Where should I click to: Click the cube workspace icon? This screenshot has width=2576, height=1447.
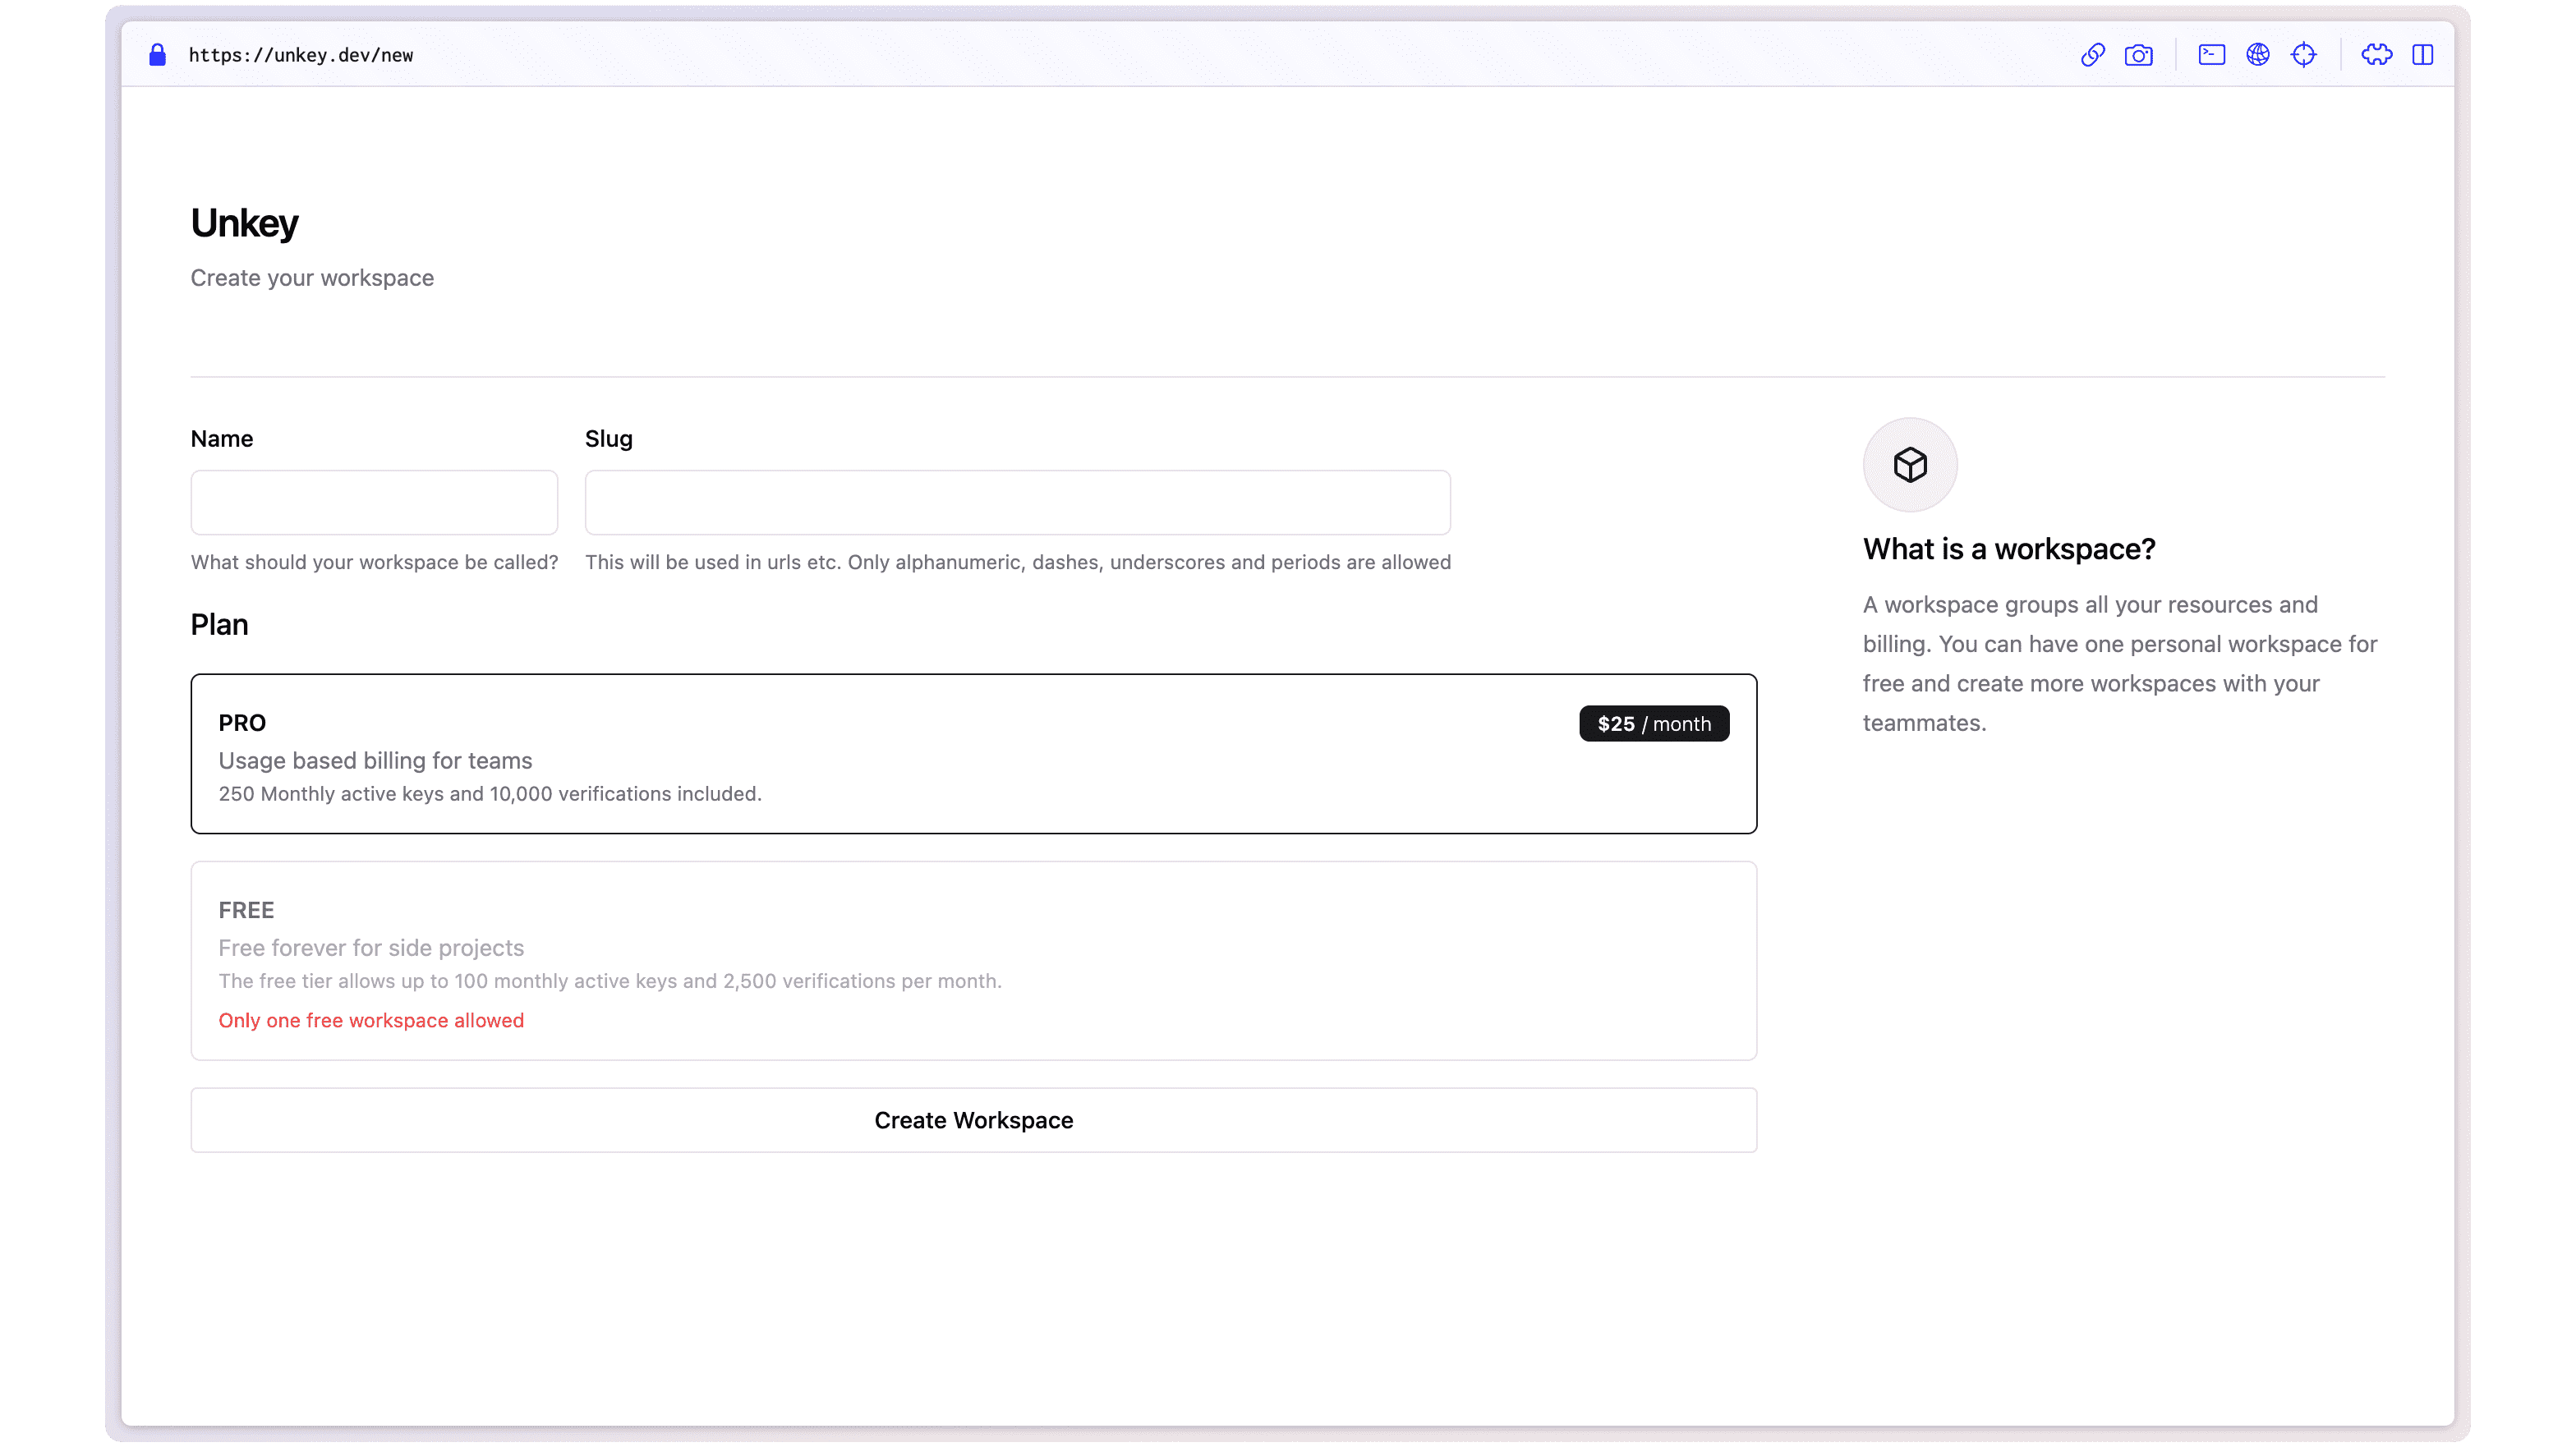tap(1909, 465)
